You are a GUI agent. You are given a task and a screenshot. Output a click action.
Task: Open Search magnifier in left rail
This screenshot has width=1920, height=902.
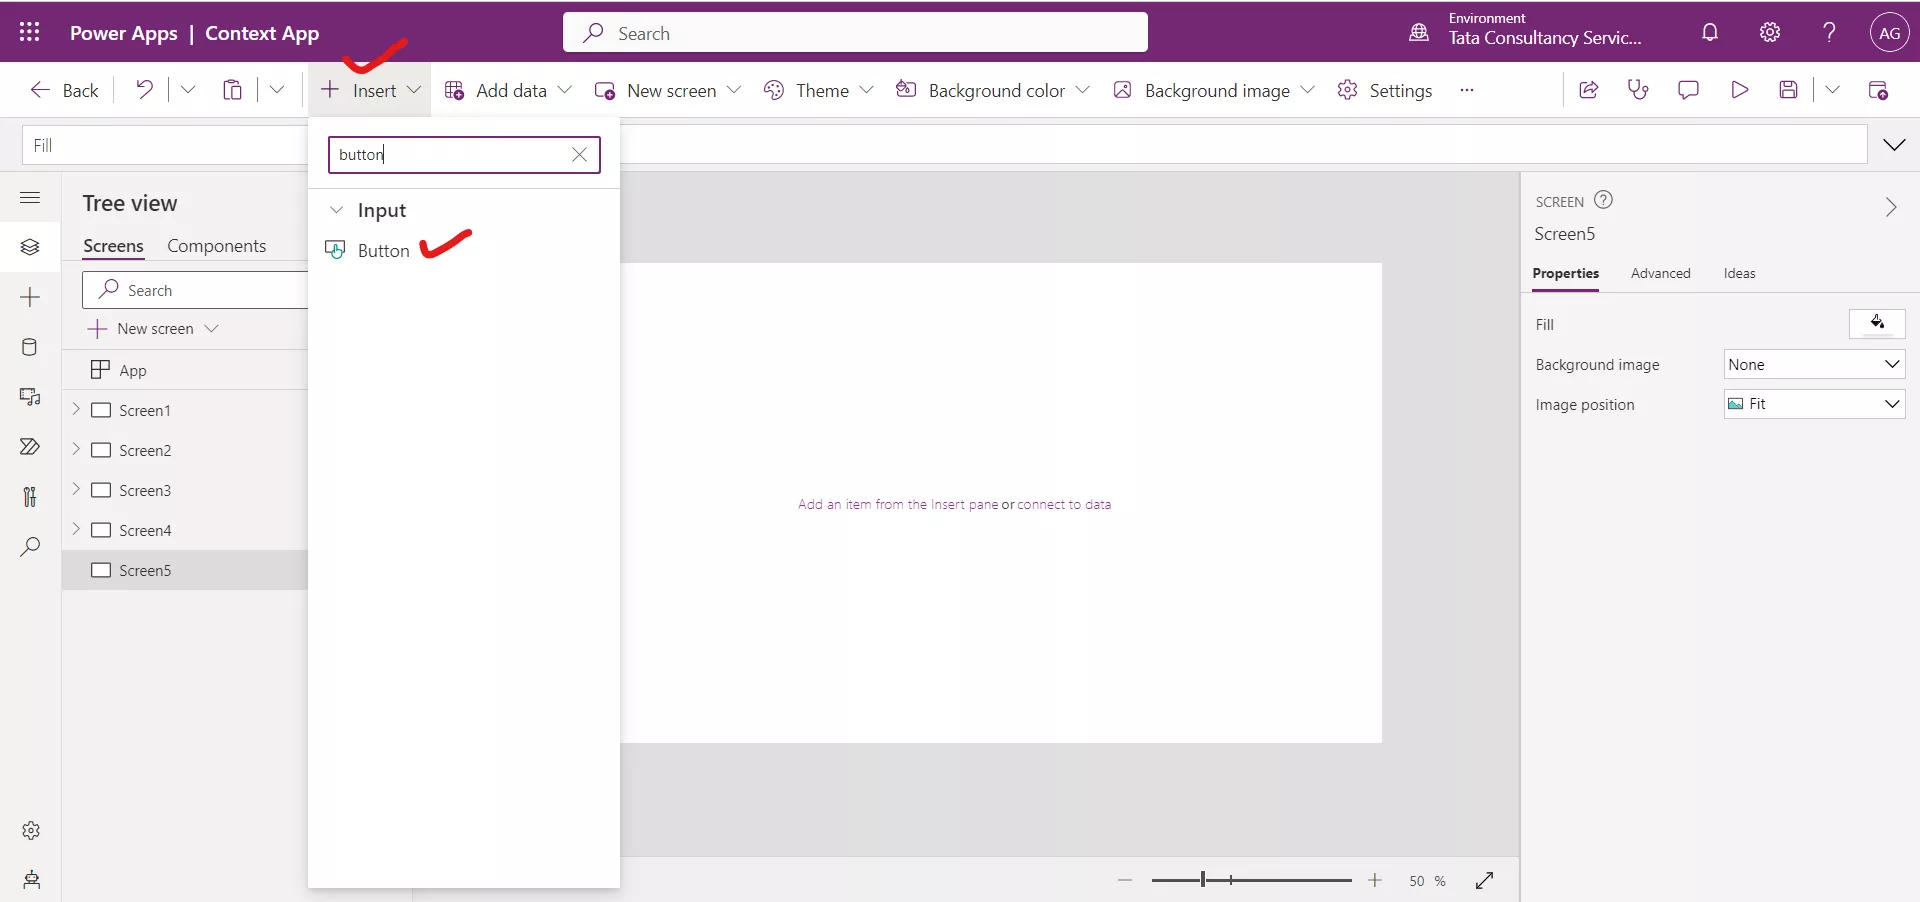30,547
